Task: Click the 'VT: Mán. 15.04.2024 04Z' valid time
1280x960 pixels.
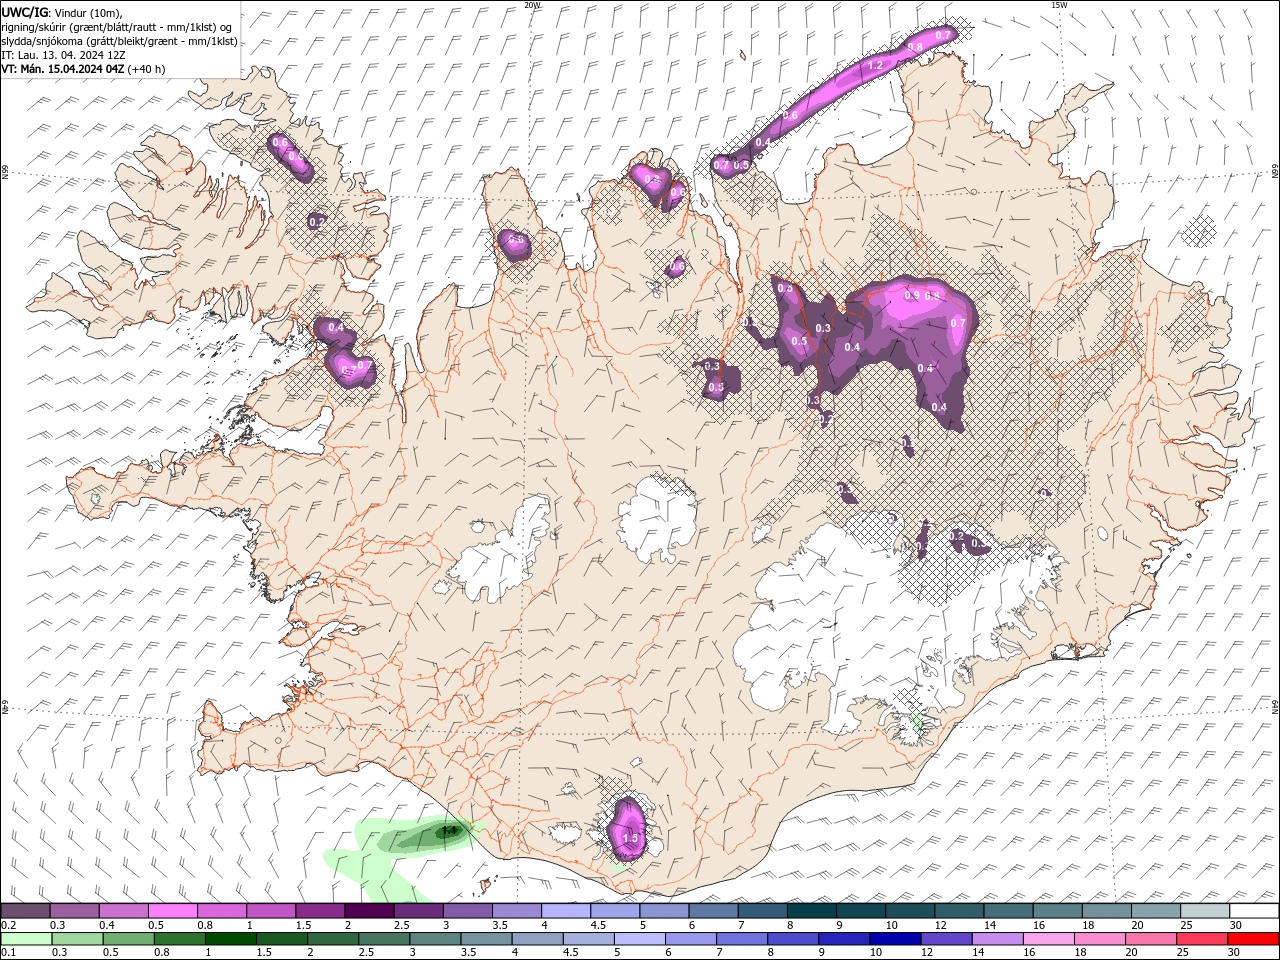Action: [62, 69]
